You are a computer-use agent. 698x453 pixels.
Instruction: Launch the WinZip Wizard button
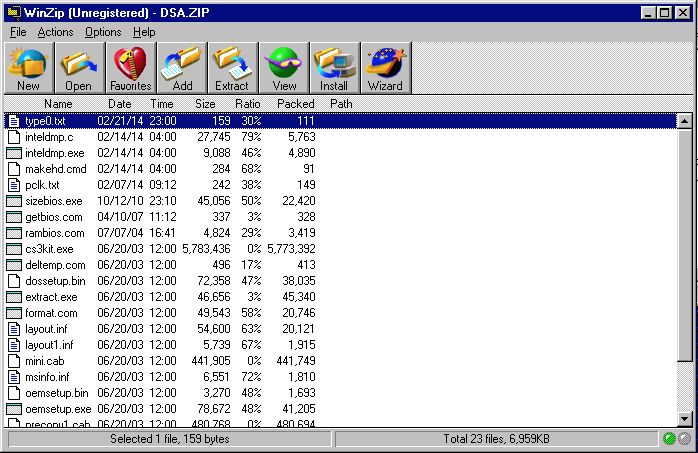386,68
